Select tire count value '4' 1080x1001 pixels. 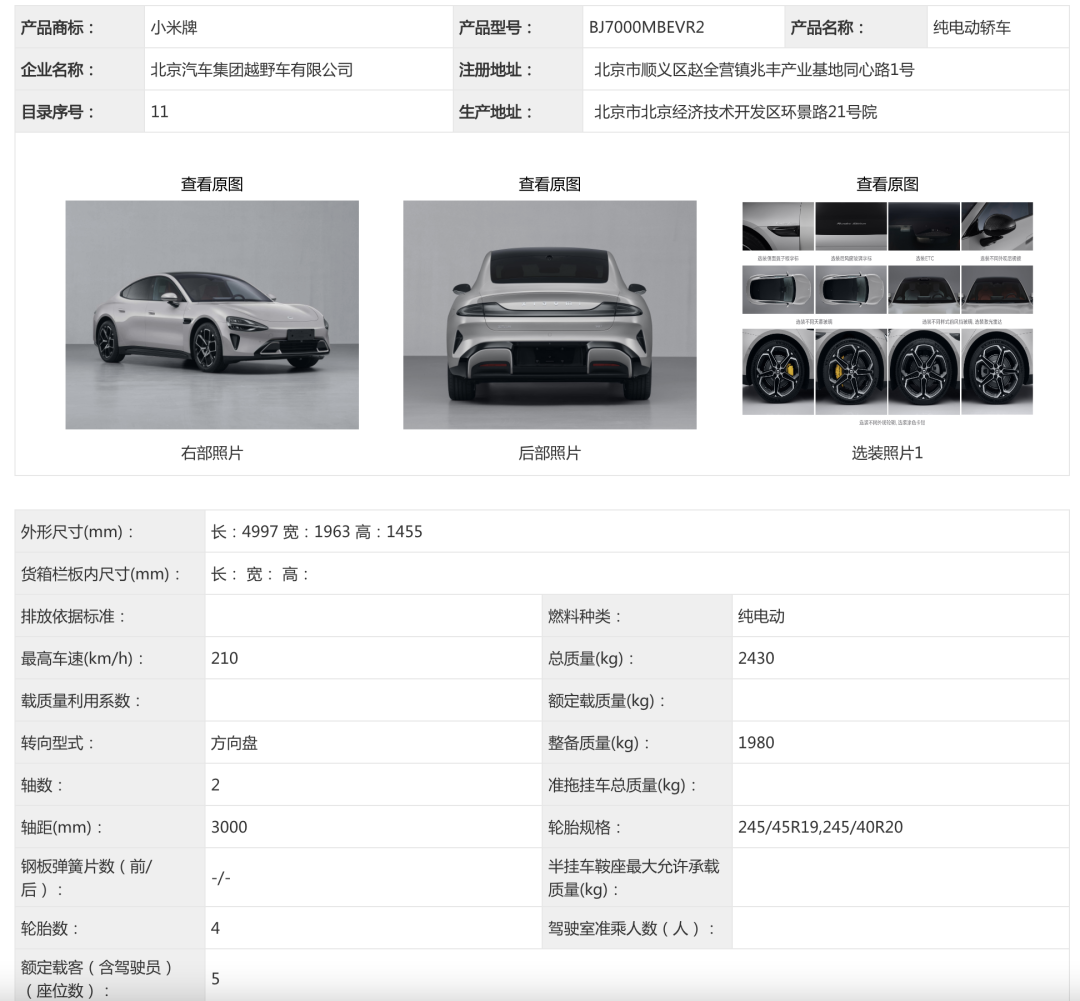(x=216, y=928)
